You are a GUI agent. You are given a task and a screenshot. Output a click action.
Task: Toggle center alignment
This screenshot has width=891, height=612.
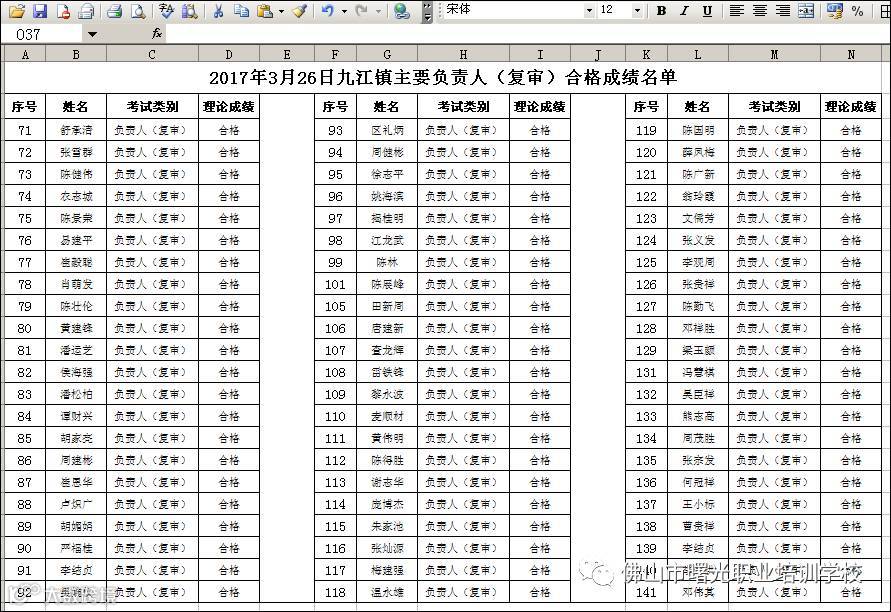pyautogui.click(x=760, y=10)
